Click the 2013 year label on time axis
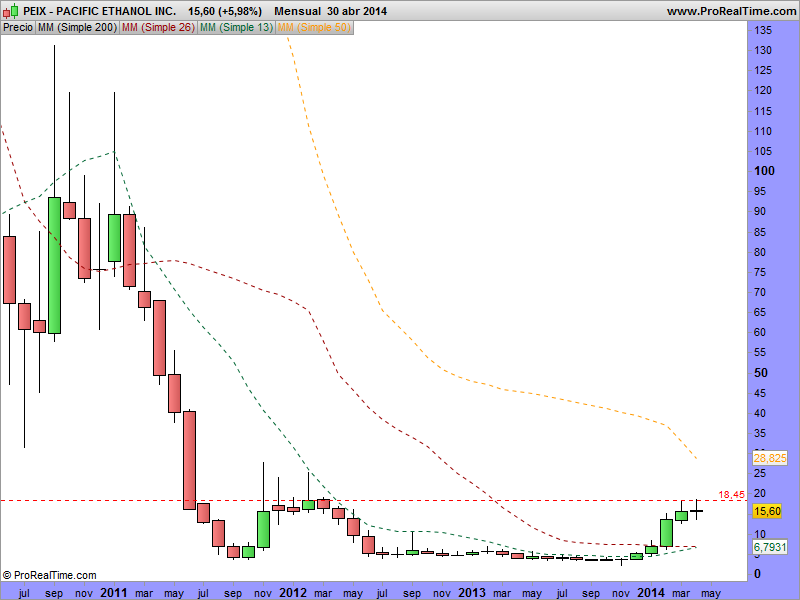The image size is (800, 600). (x=472, y=593)
